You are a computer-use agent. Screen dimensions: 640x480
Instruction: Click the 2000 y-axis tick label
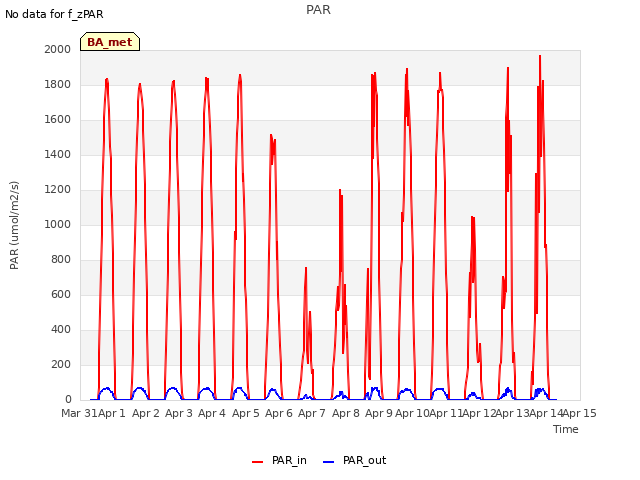click(58, 49)
